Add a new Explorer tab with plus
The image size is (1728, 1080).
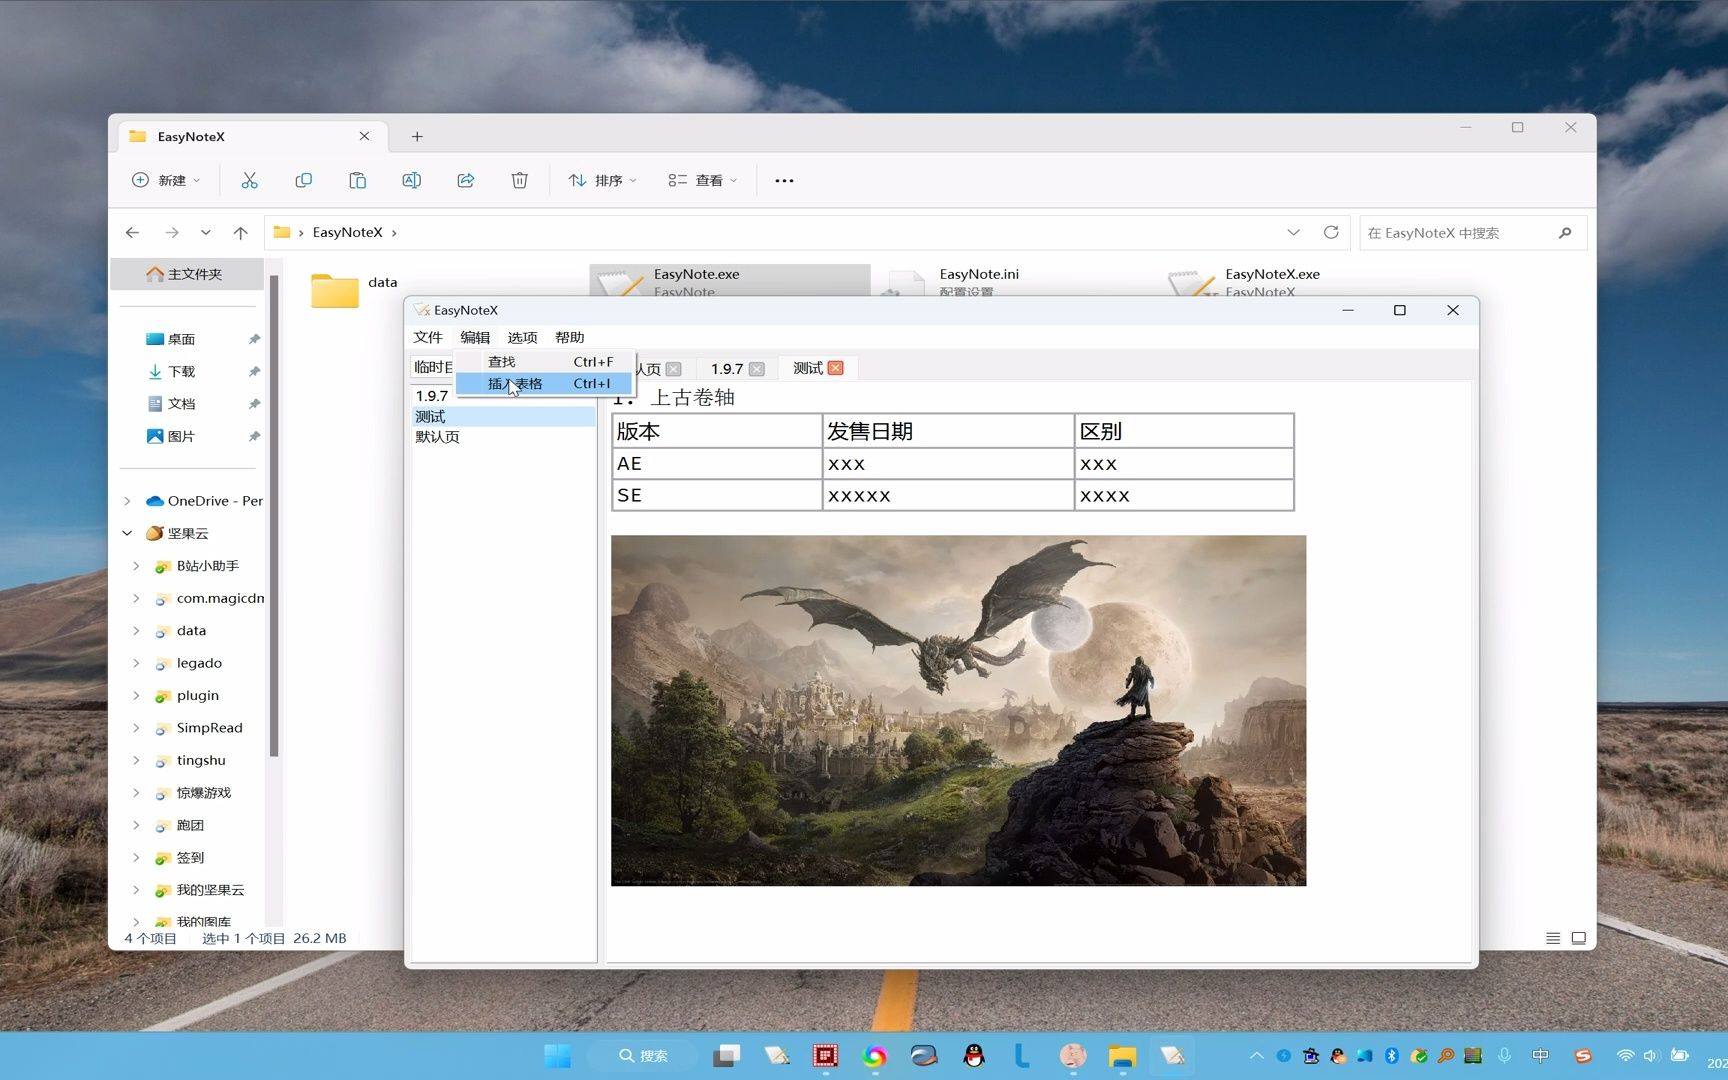417,136
